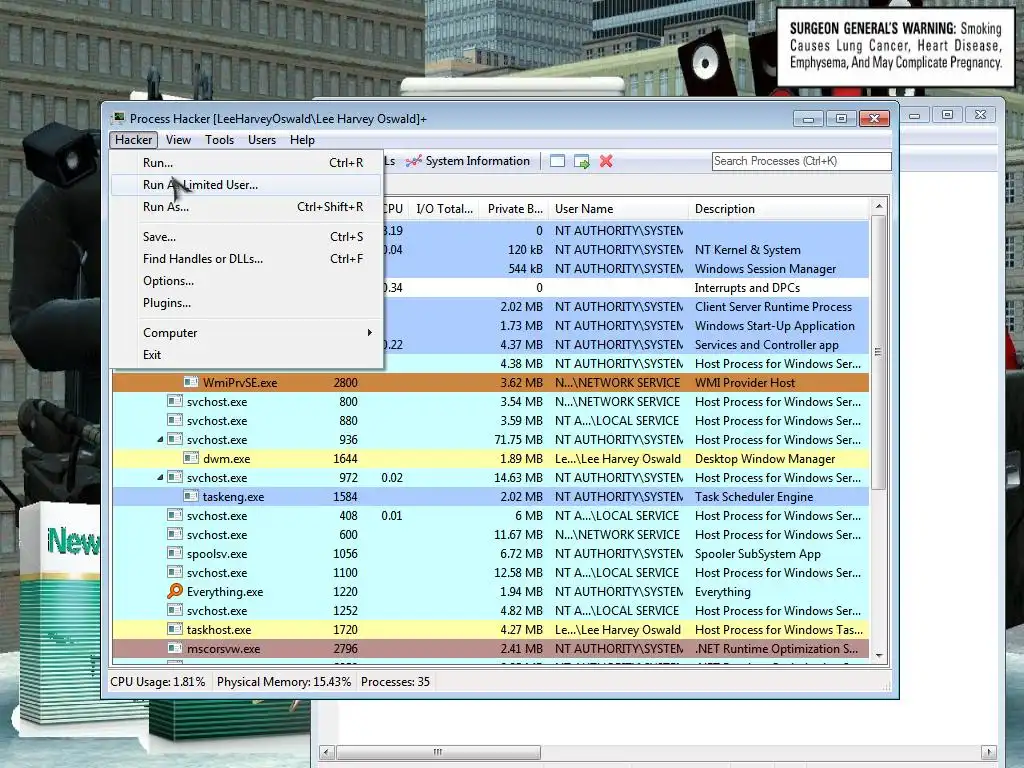Click the WmiPrvSE.exe process icon
This screenshot has width=1024, height=768.
(191, 382)
